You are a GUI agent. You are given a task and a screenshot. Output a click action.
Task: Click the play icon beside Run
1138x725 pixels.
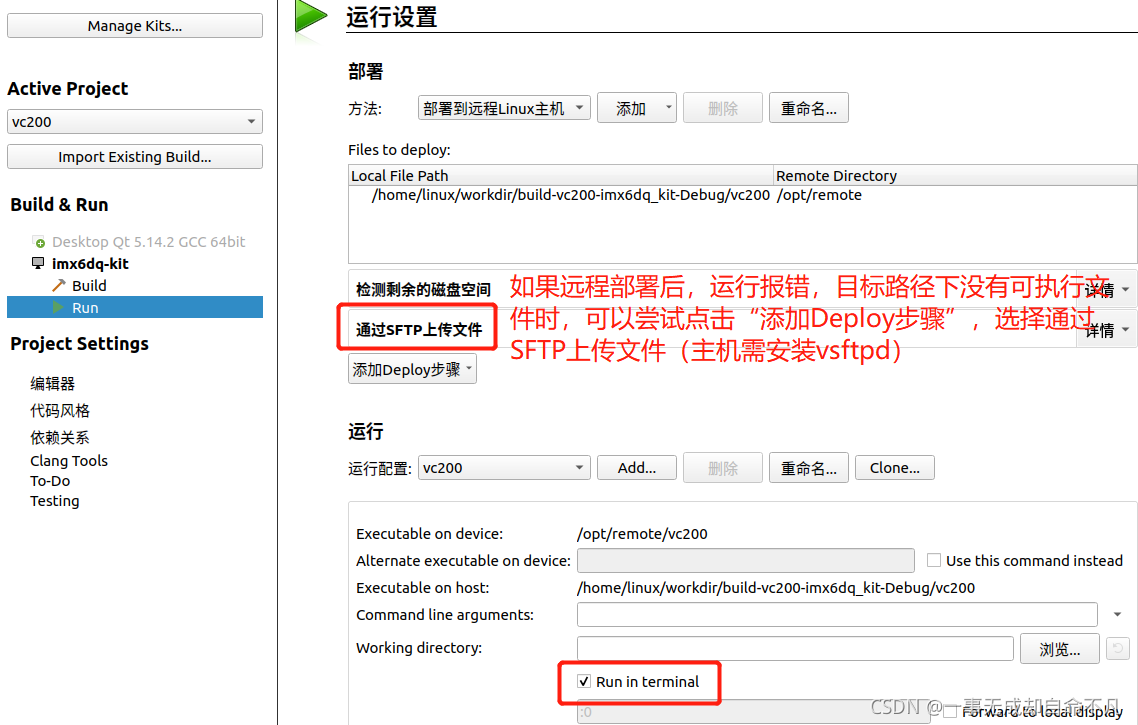click(x=58, y=308)
